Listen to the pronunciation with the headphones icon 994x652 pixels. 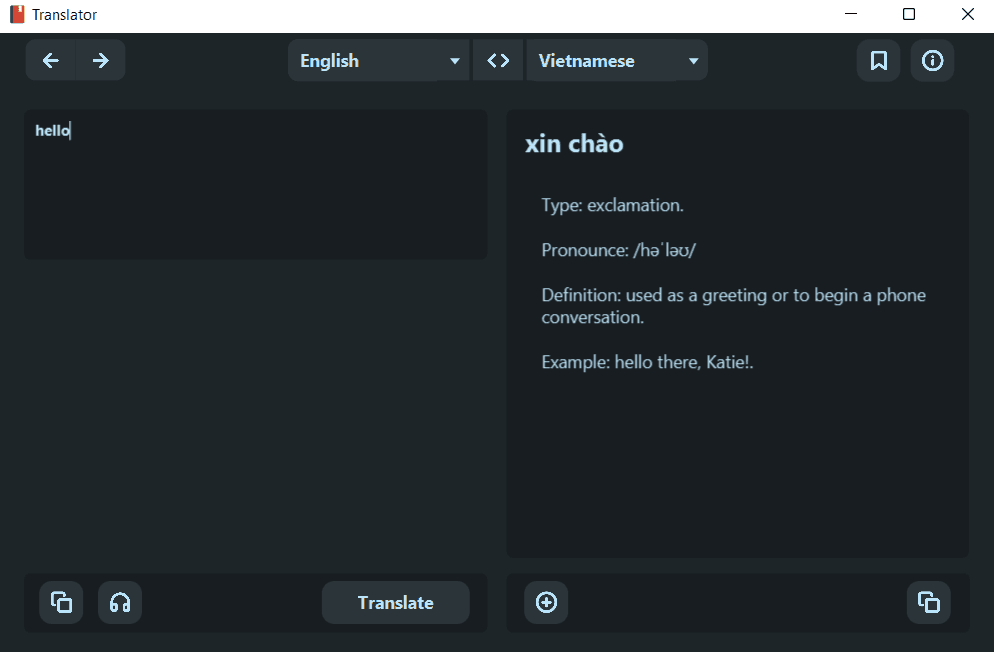tap(120, 602)
